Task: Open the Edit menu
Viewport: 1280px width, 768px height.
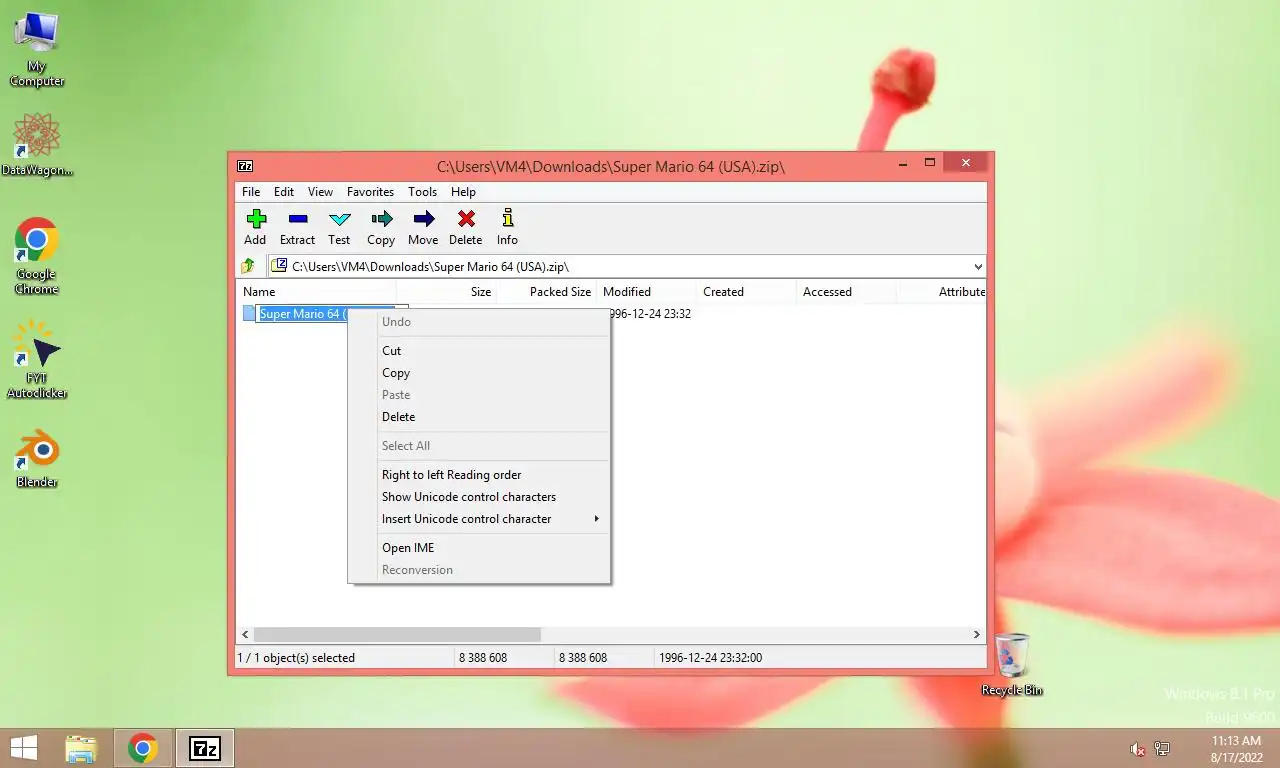Action: coord(284,192)
